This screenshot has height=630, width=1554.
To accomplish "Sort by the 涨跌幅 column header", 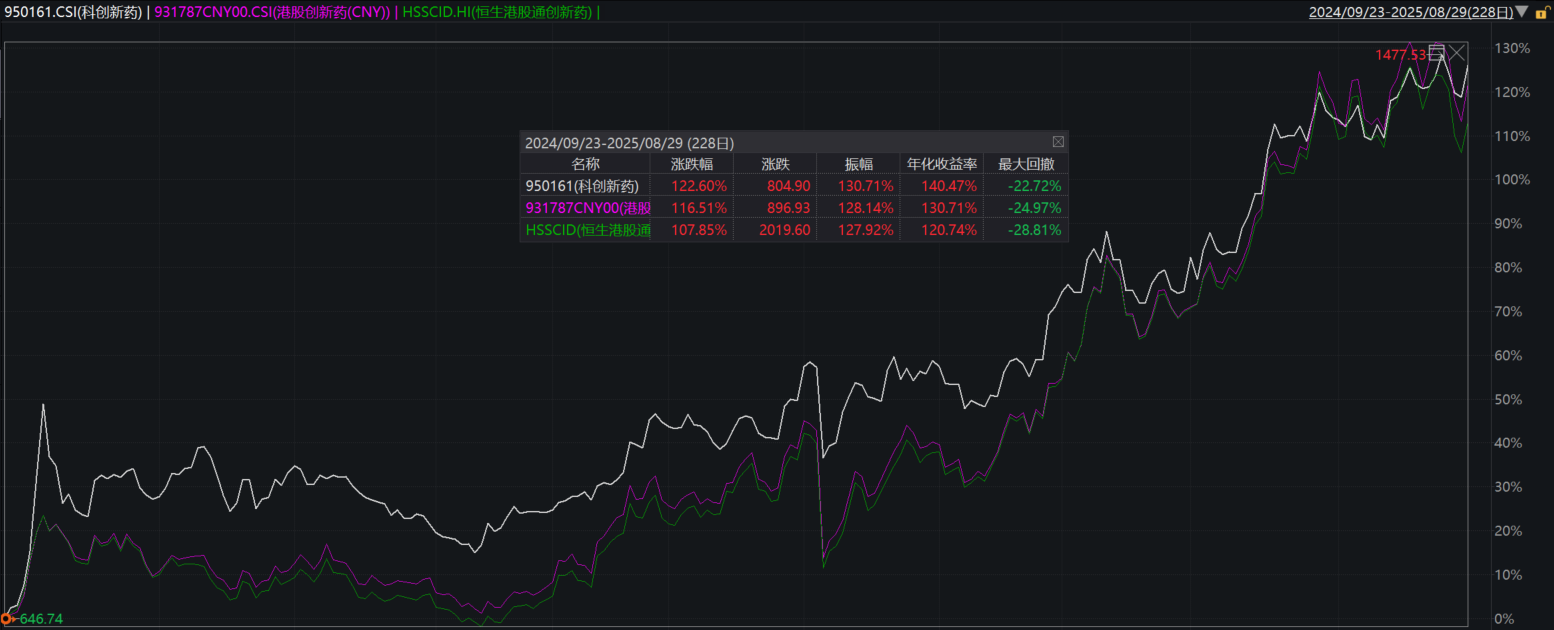I will [691, 164].
